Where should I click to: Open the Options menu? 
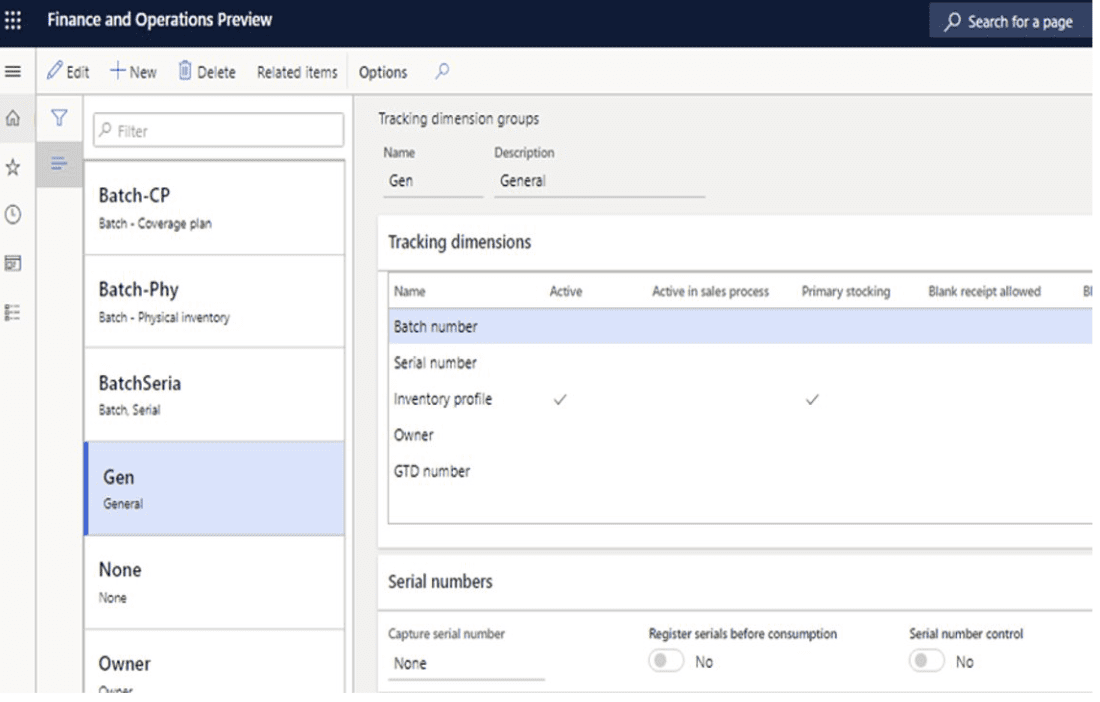tap(385, 72)
